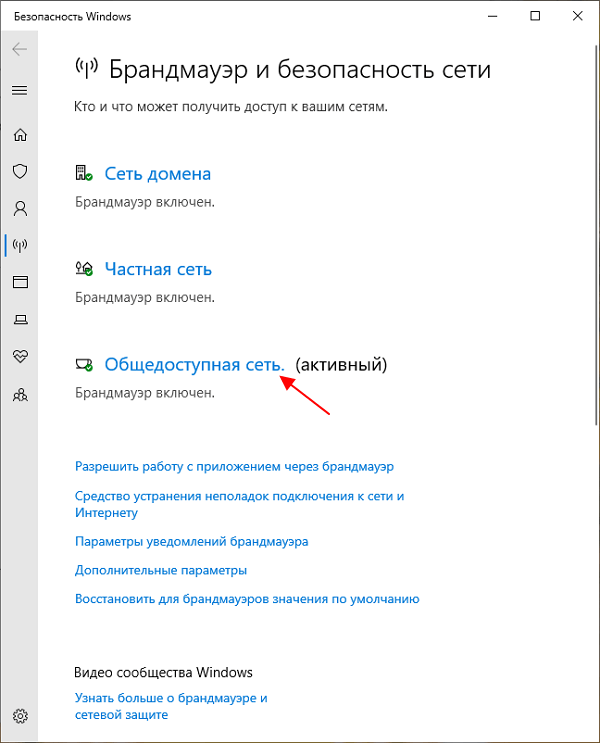The width and height of the screenshot is (600, 743).
Task: Click the private network house icon
Action: [x=84, y=268]
